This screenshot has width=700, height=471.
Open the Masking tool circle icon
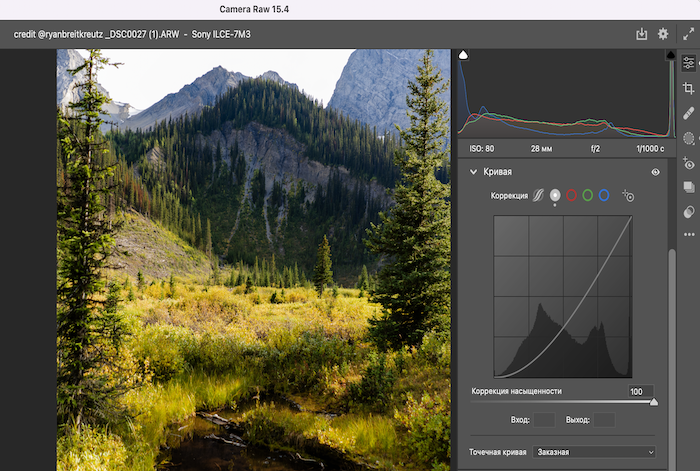tap(689, 138)
